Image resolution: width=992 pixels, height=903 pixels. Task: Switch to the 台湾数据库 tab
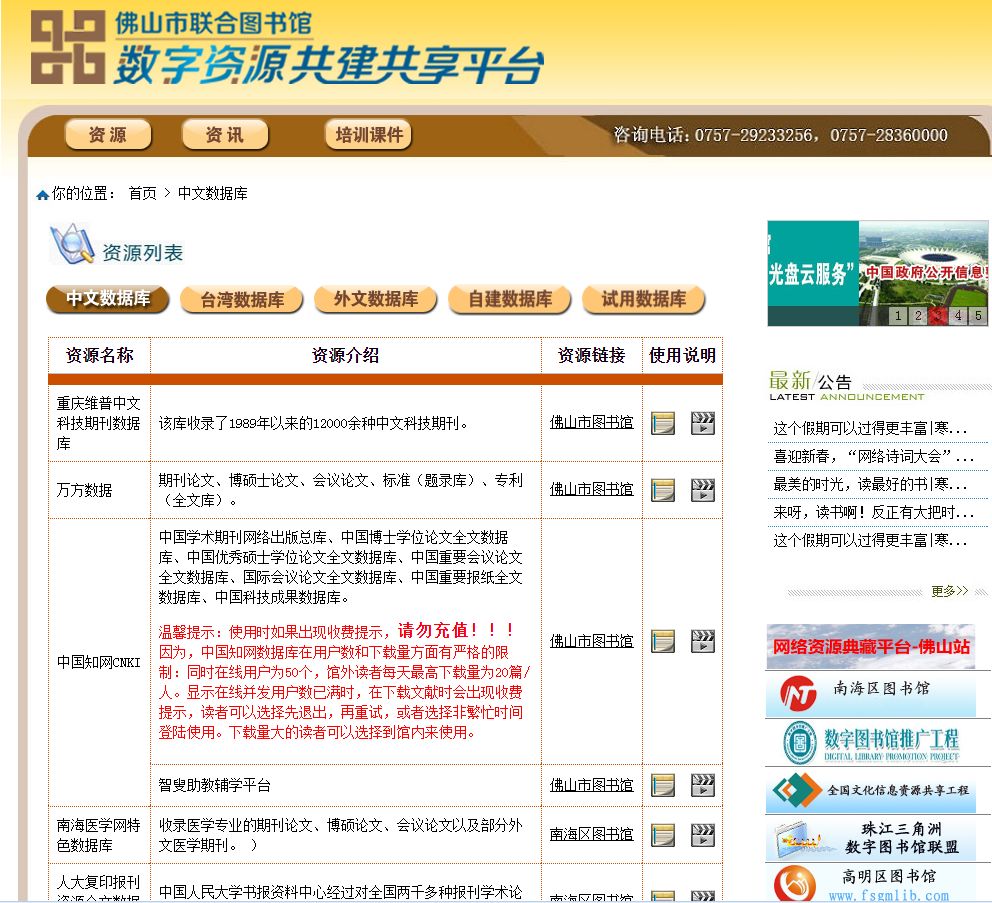[241, 298]
